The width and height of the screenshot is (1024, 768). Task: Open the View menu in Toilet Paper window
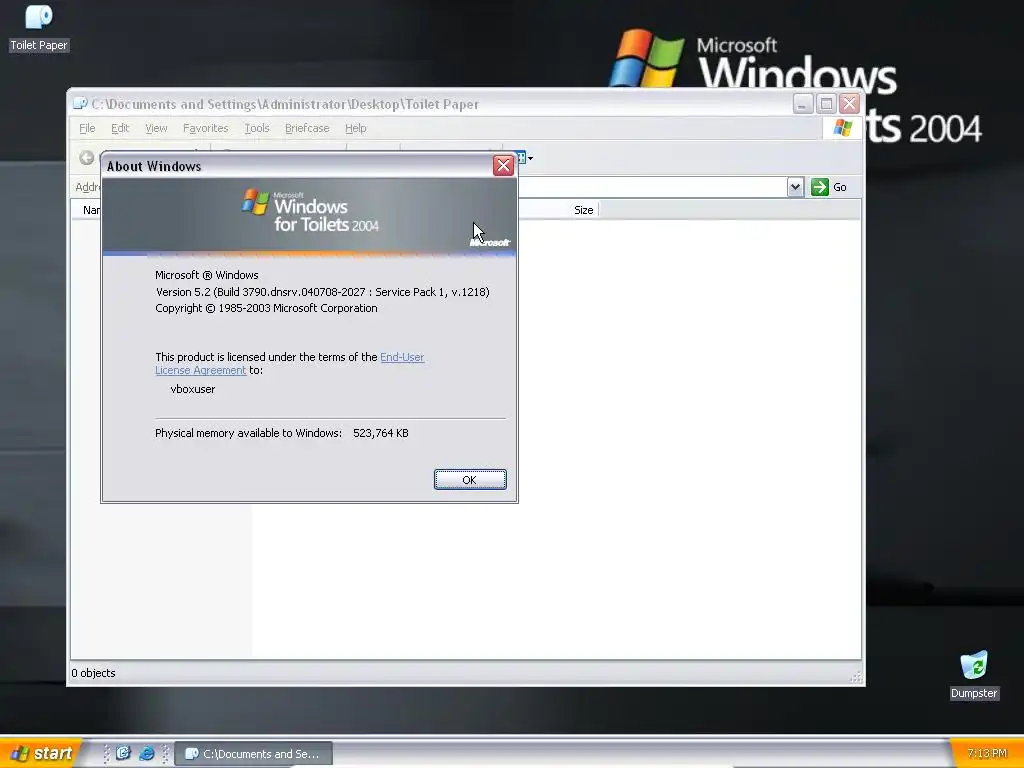(156, 128)
